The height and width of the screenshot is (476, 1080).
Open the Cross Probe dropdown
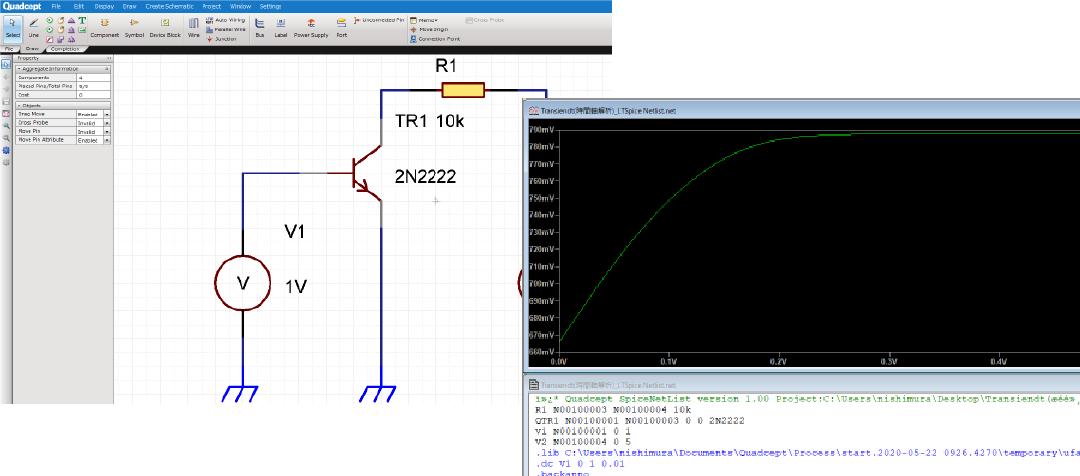[x=107, y=123]
